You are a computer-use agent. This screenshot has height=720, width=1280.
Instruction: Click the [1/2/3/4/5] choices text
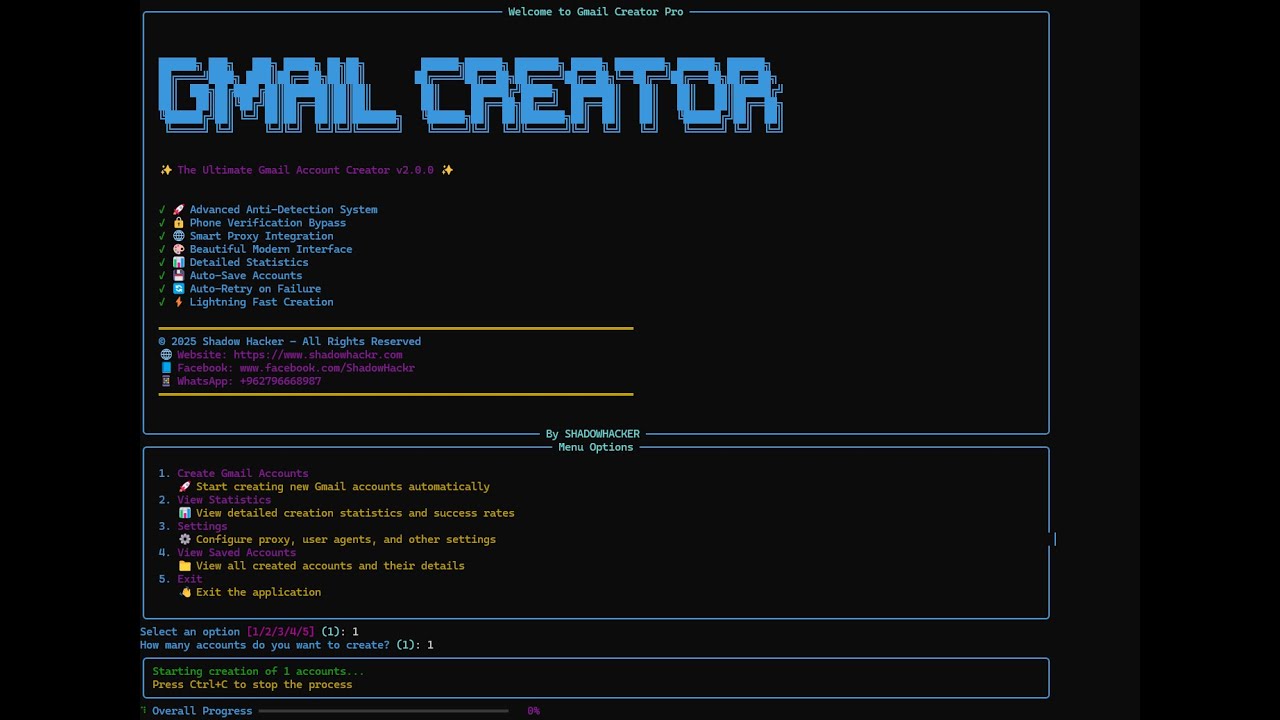[x=280, y=632]
